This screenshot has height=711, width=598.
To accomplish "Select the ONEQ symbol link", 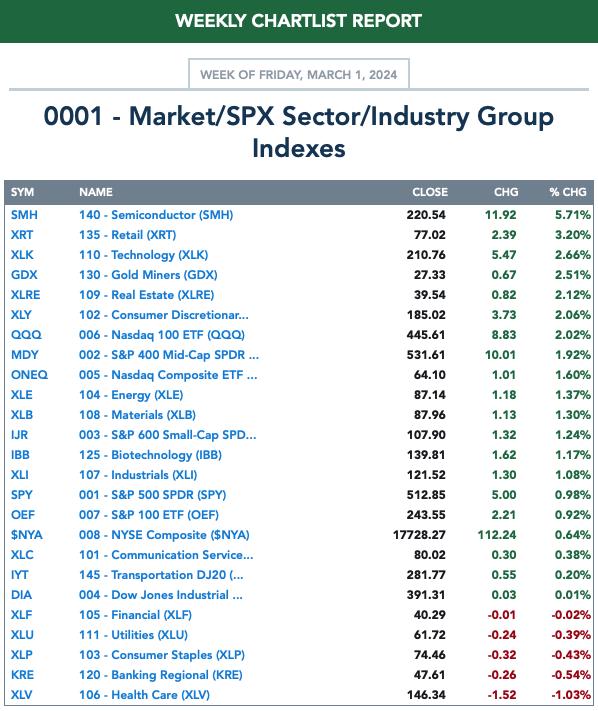I will tap(29, 375).
